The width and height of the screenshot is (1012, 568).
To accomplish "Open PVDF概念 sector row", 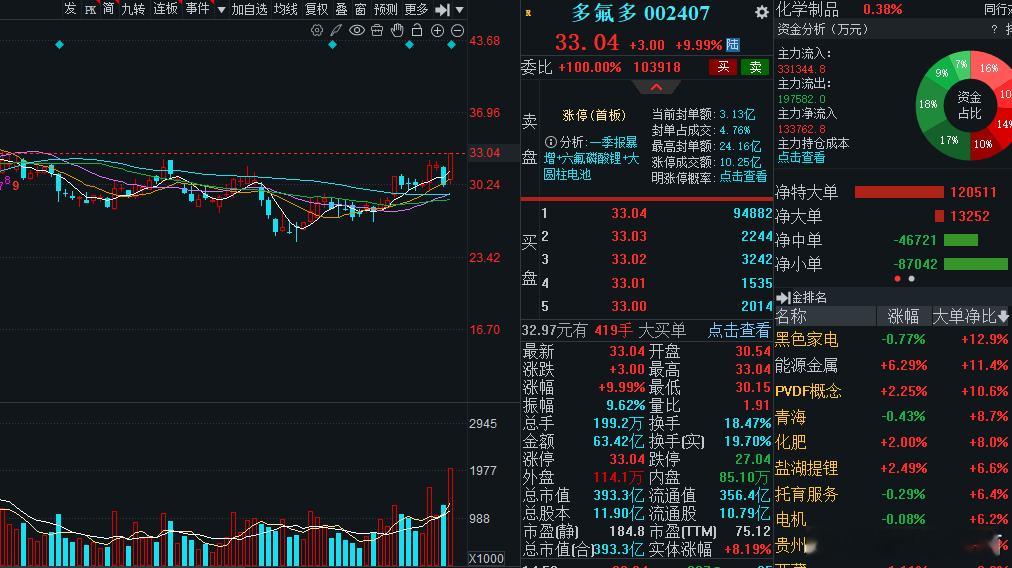I will 893,391.
